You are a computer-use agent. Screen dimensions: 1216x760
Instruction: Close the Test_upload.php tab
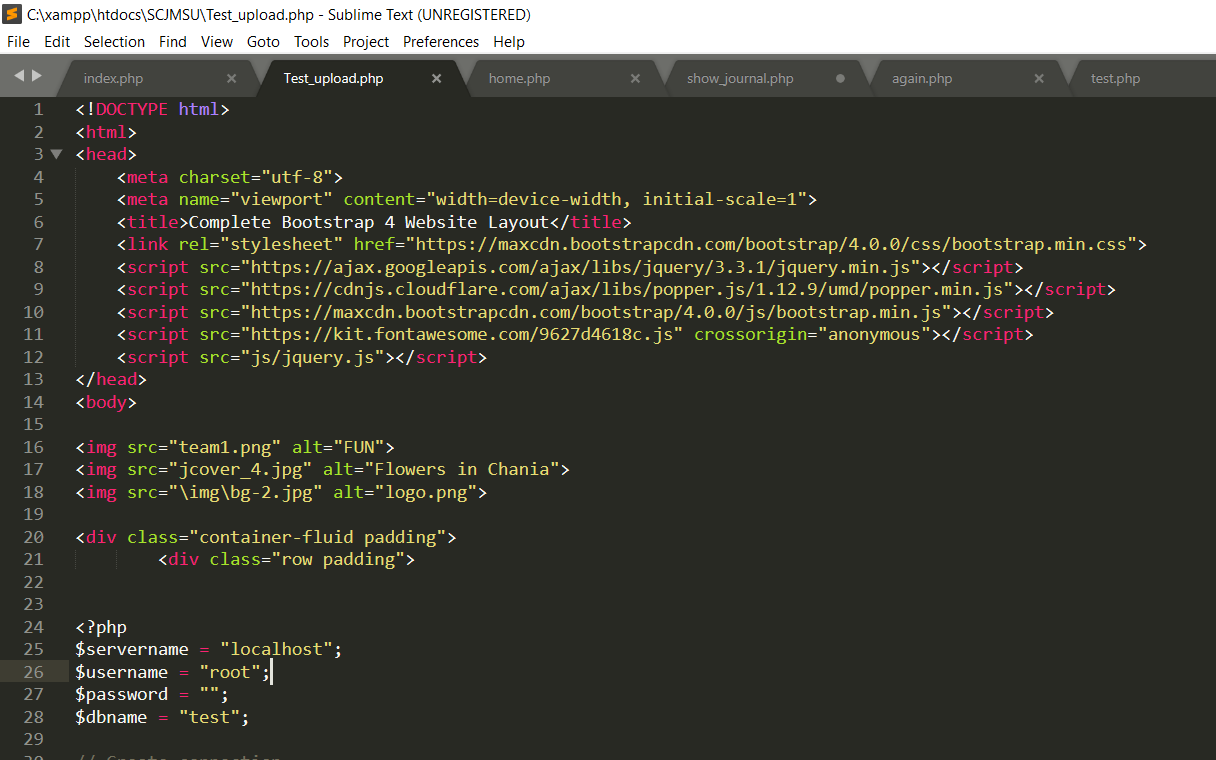point(436,79)
